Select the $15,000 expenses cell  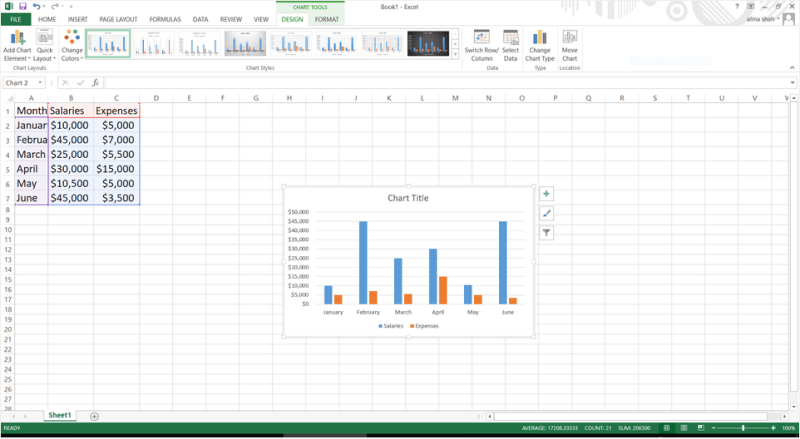[x=116, y=169]
